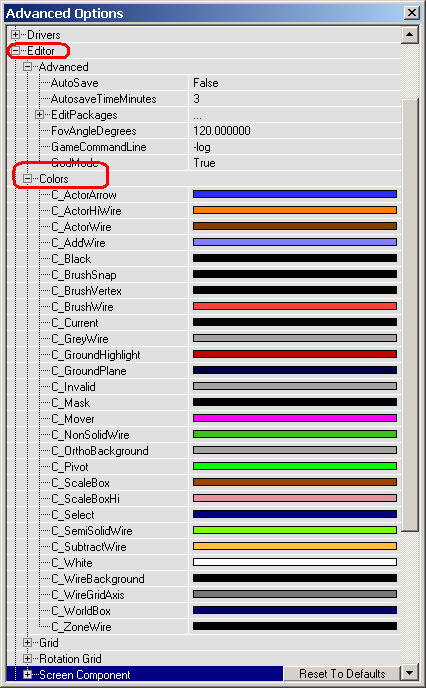Select the FovAngleDegrees property name
Screen dimensions: 426x688
point(94,131)
